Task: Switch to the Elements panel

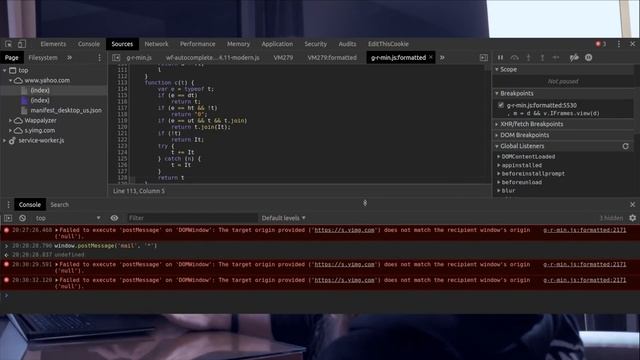Action: pyautogui.click(x=53, y=44)
